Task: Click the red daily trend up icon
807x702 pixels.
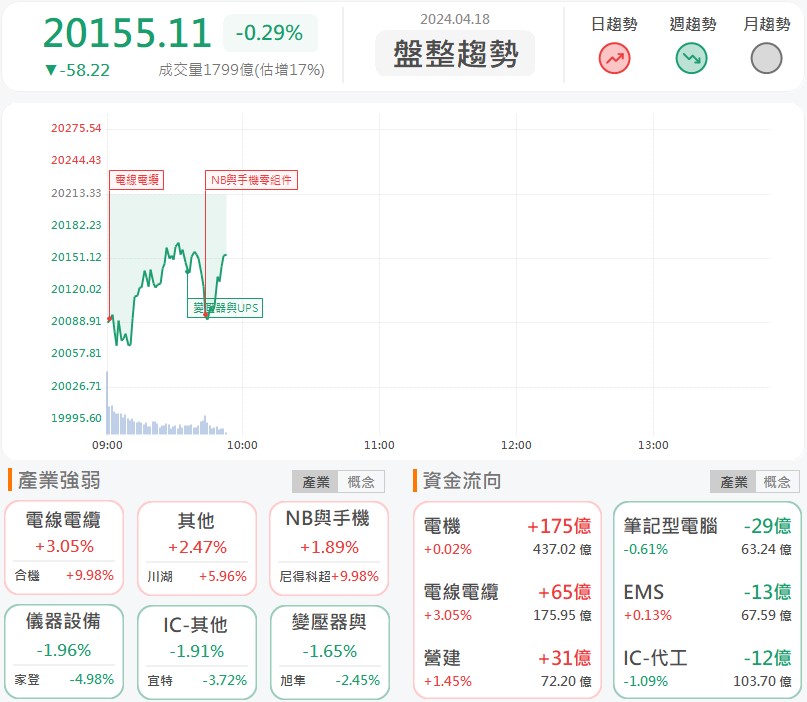Action: click(614, 58)
